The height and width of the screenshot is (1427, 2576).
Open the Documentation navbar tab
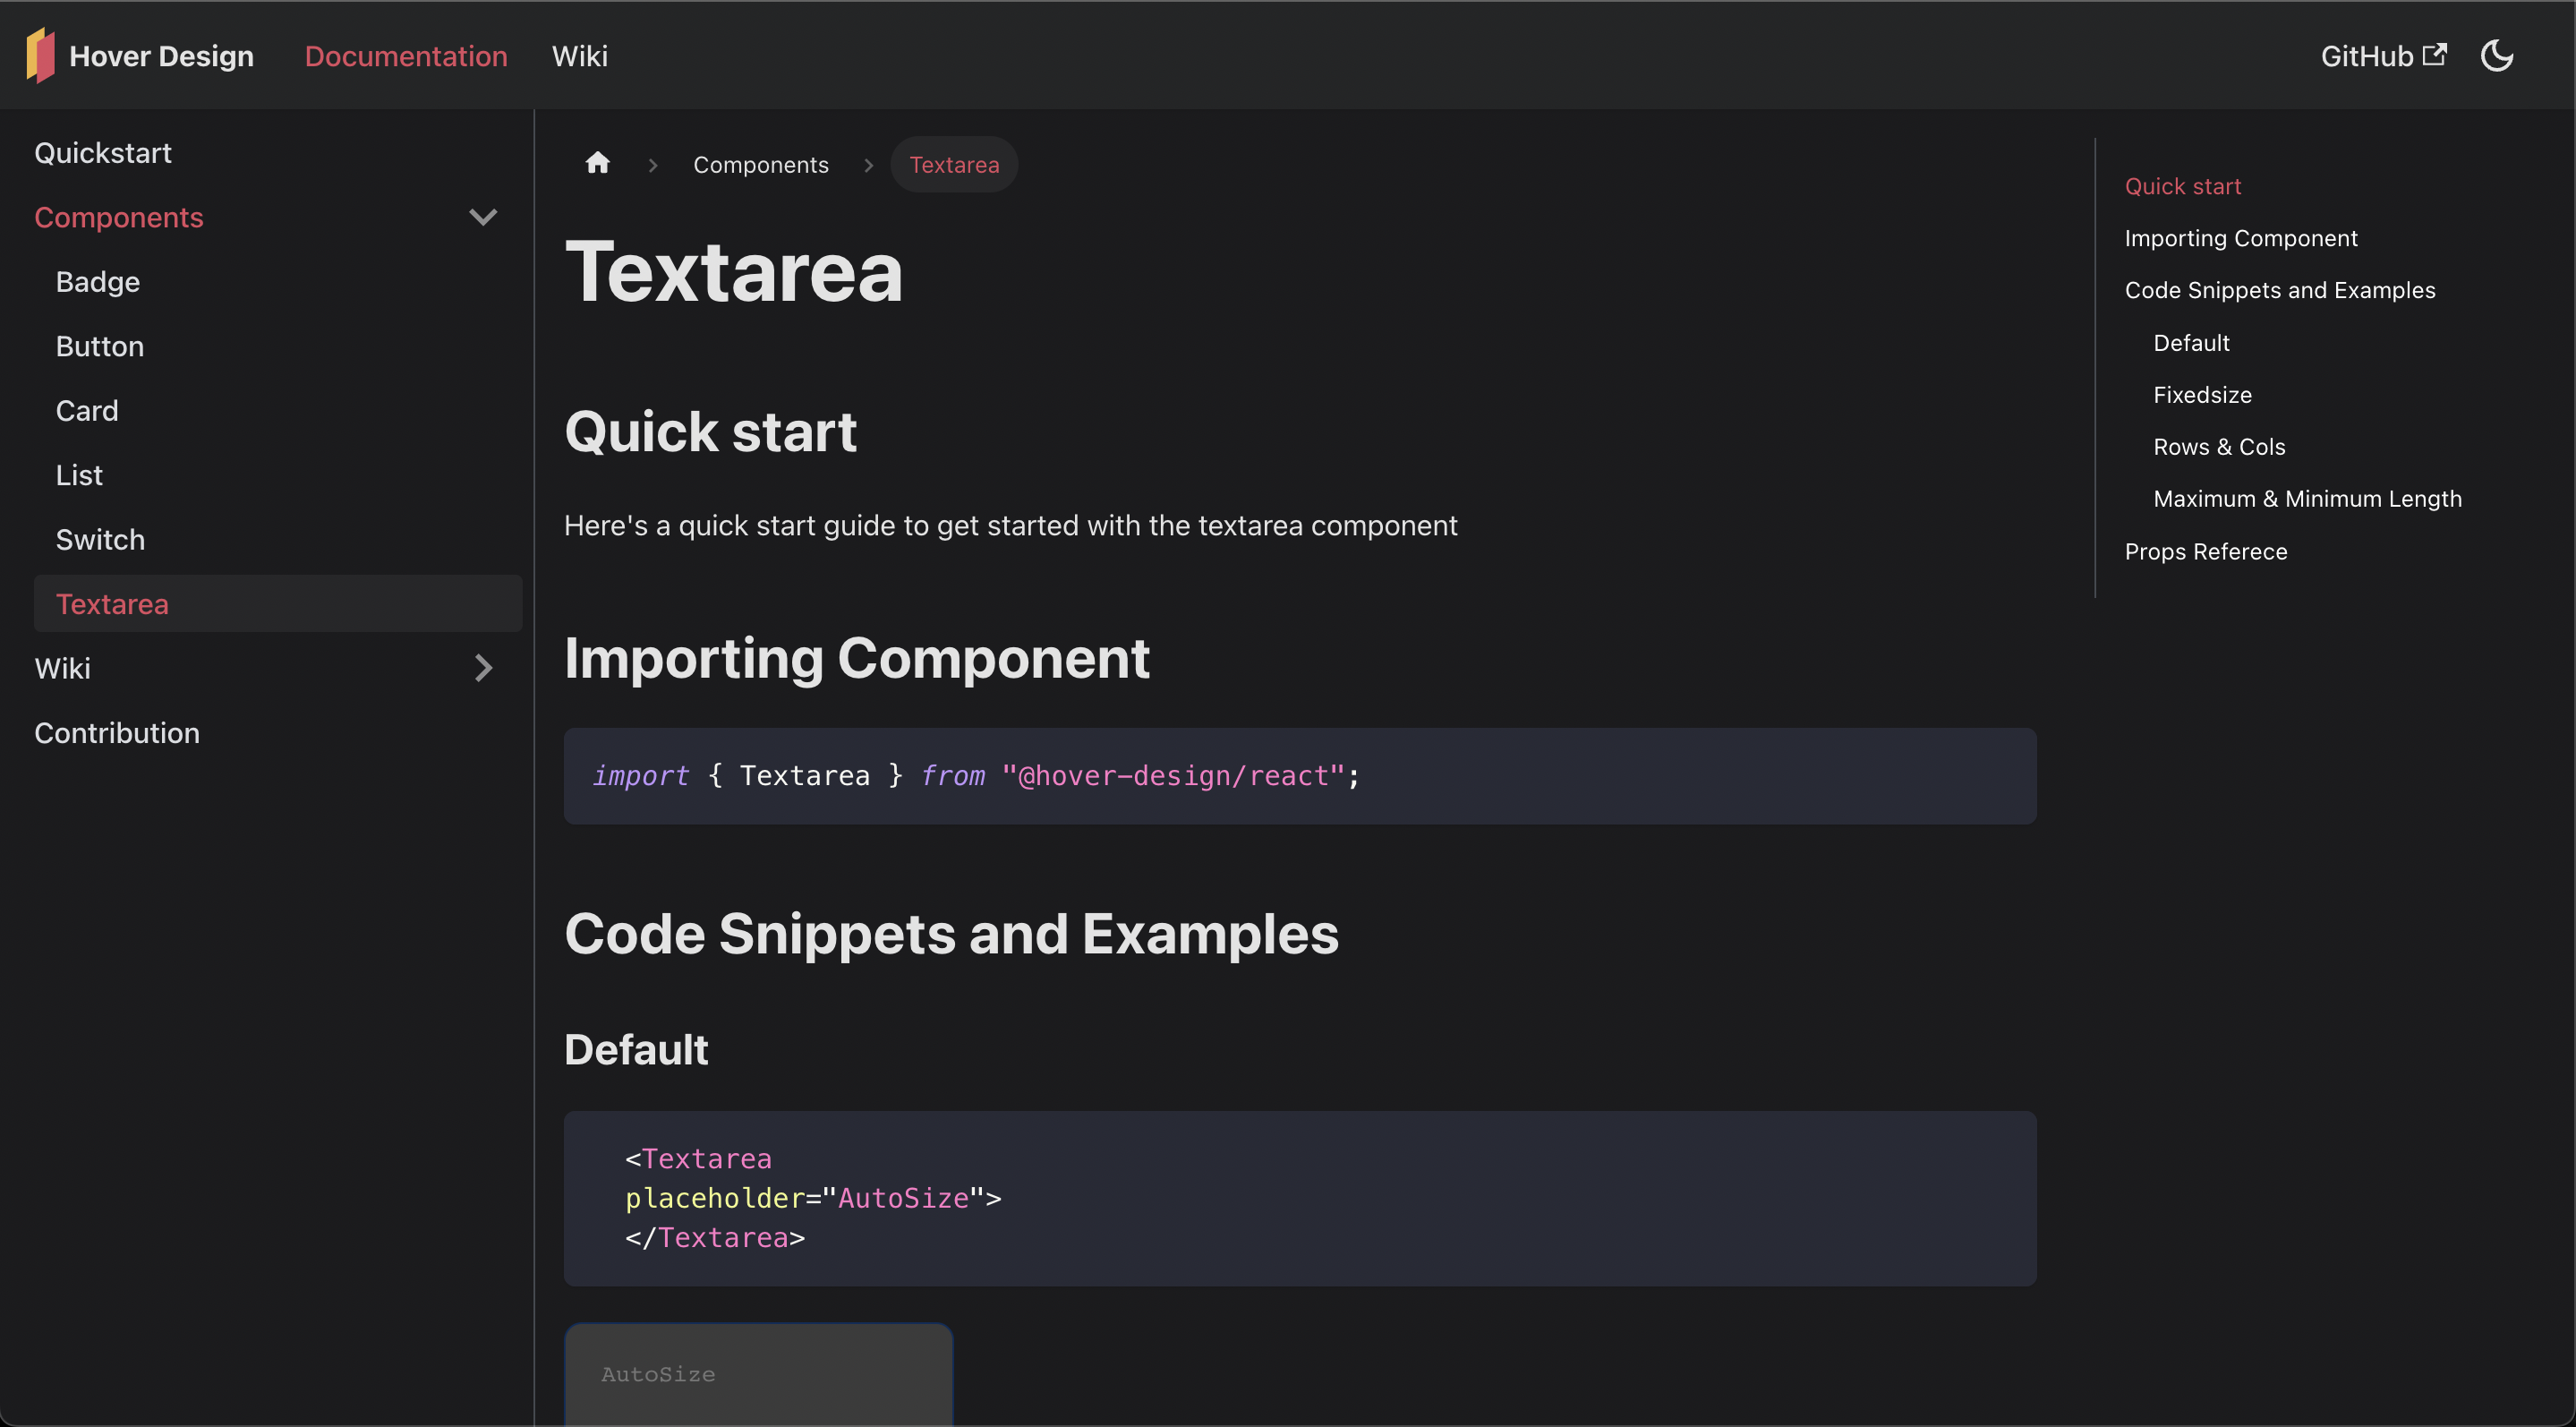tap(406, 56)
